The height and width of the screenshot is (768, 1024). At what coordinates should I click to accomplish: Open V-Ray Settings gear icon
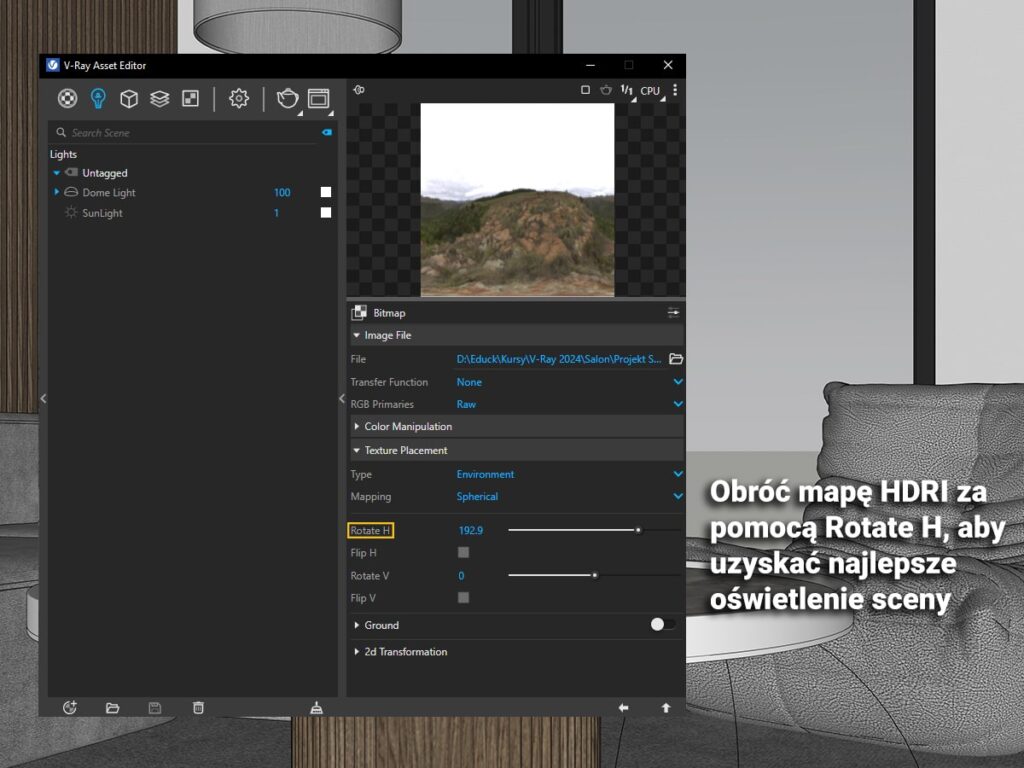238,98
